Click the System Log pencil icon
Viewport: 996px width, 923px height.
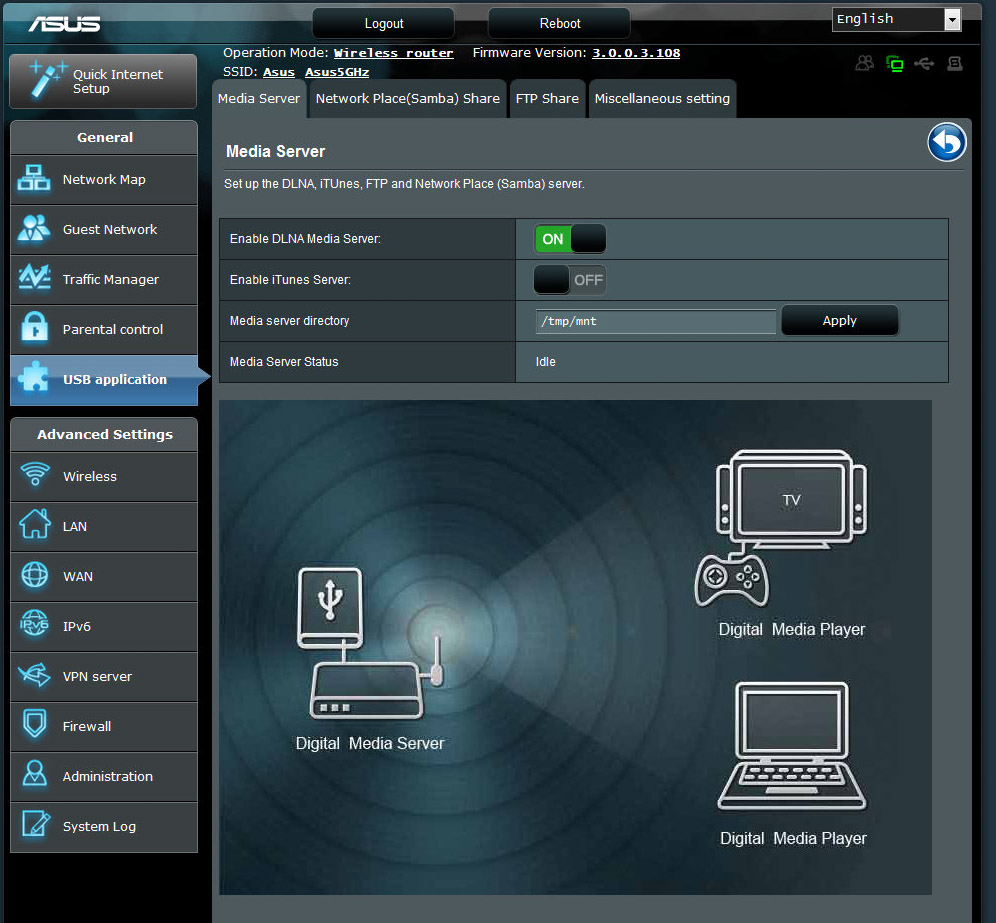[36, 823]
